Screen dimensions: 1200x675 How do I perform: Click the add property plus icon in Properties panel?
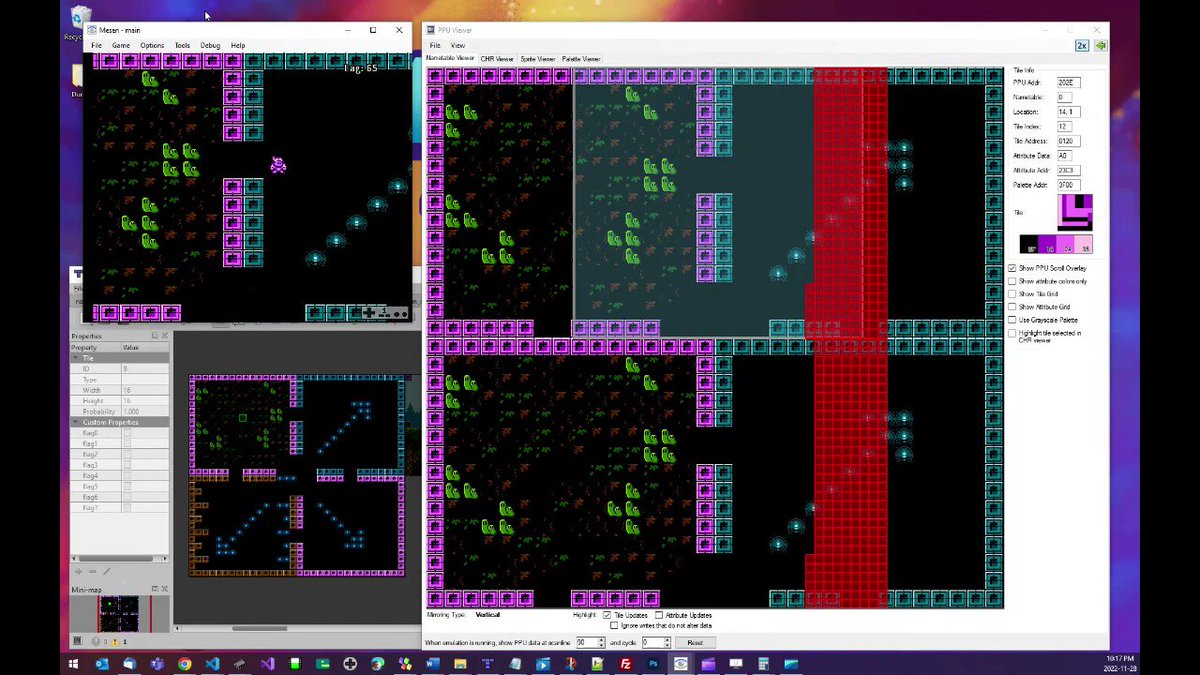[x=79, y=571]
